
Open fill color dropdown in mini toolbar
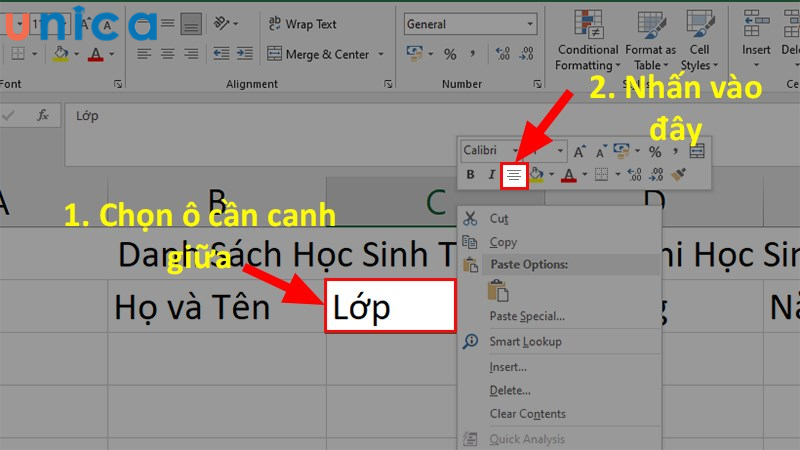pyautogui.click(x=552, y=175)
